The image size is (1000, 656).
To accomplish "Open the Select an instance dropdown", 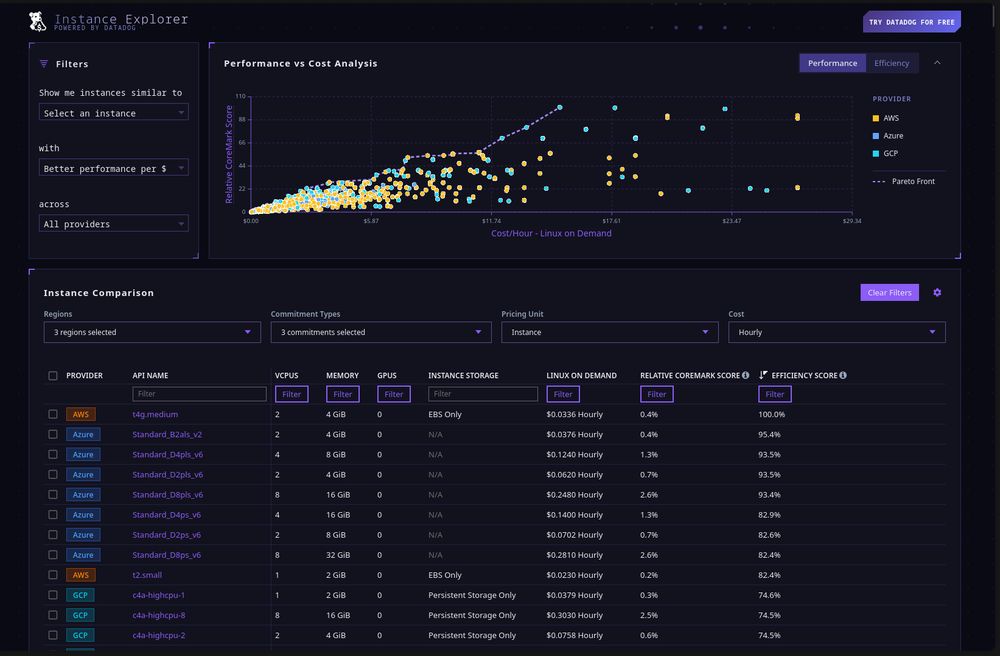I will 113,112.
